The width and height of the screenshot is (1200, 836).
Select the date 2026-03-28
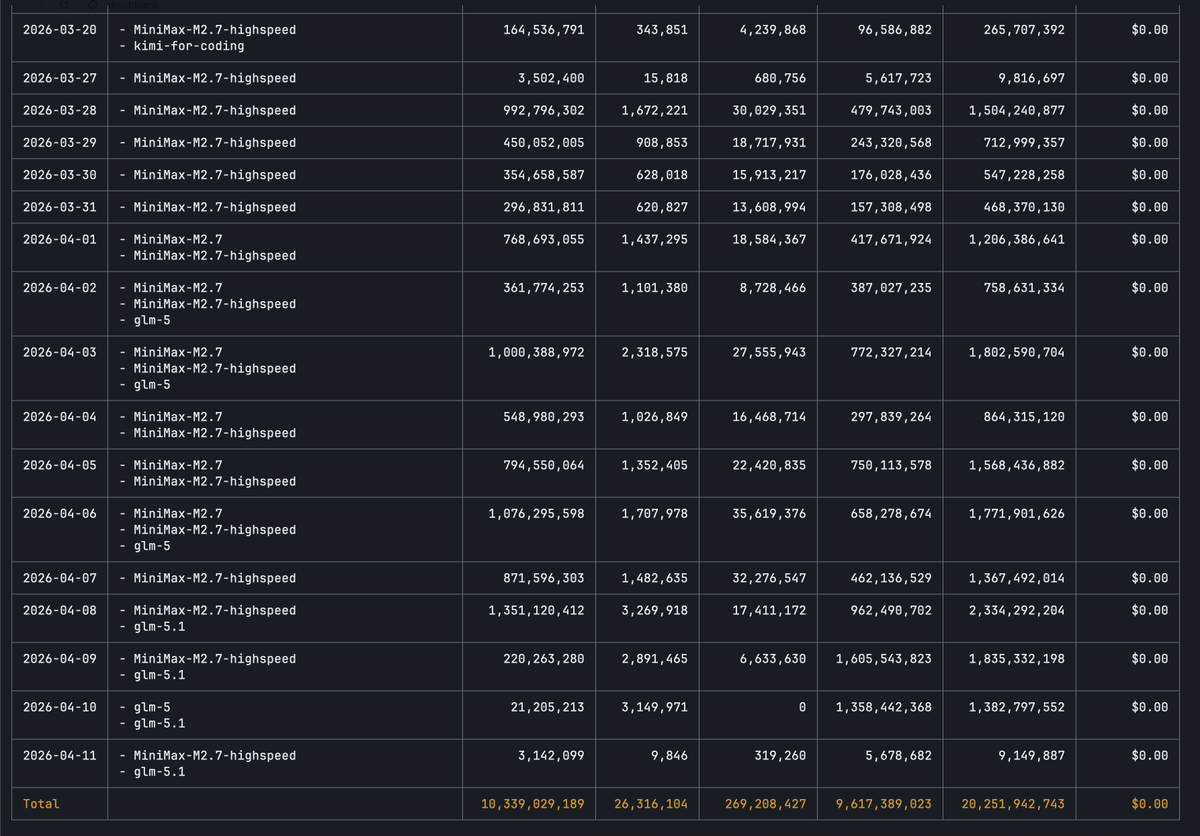[x=60, y=110]
